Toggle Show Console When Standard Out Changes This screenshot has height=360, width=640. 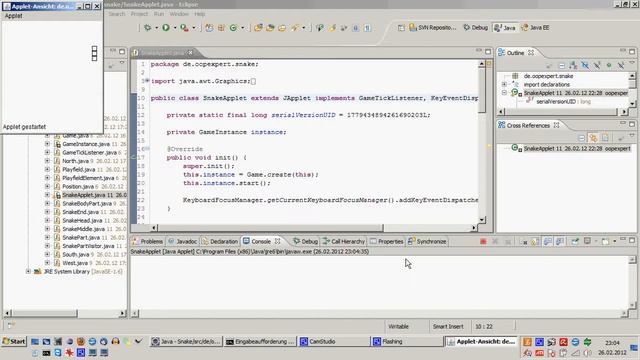(548, 242)
